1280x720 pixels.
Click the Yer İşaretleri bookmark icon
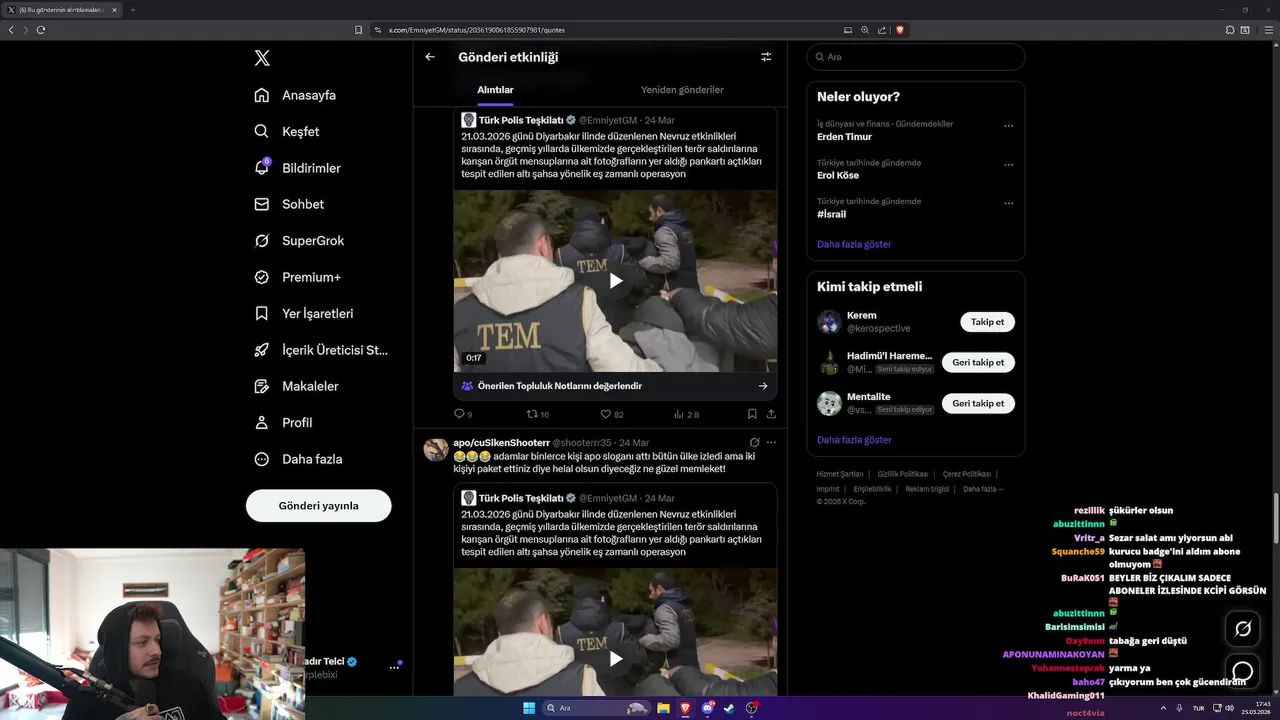tap(262, 313)
